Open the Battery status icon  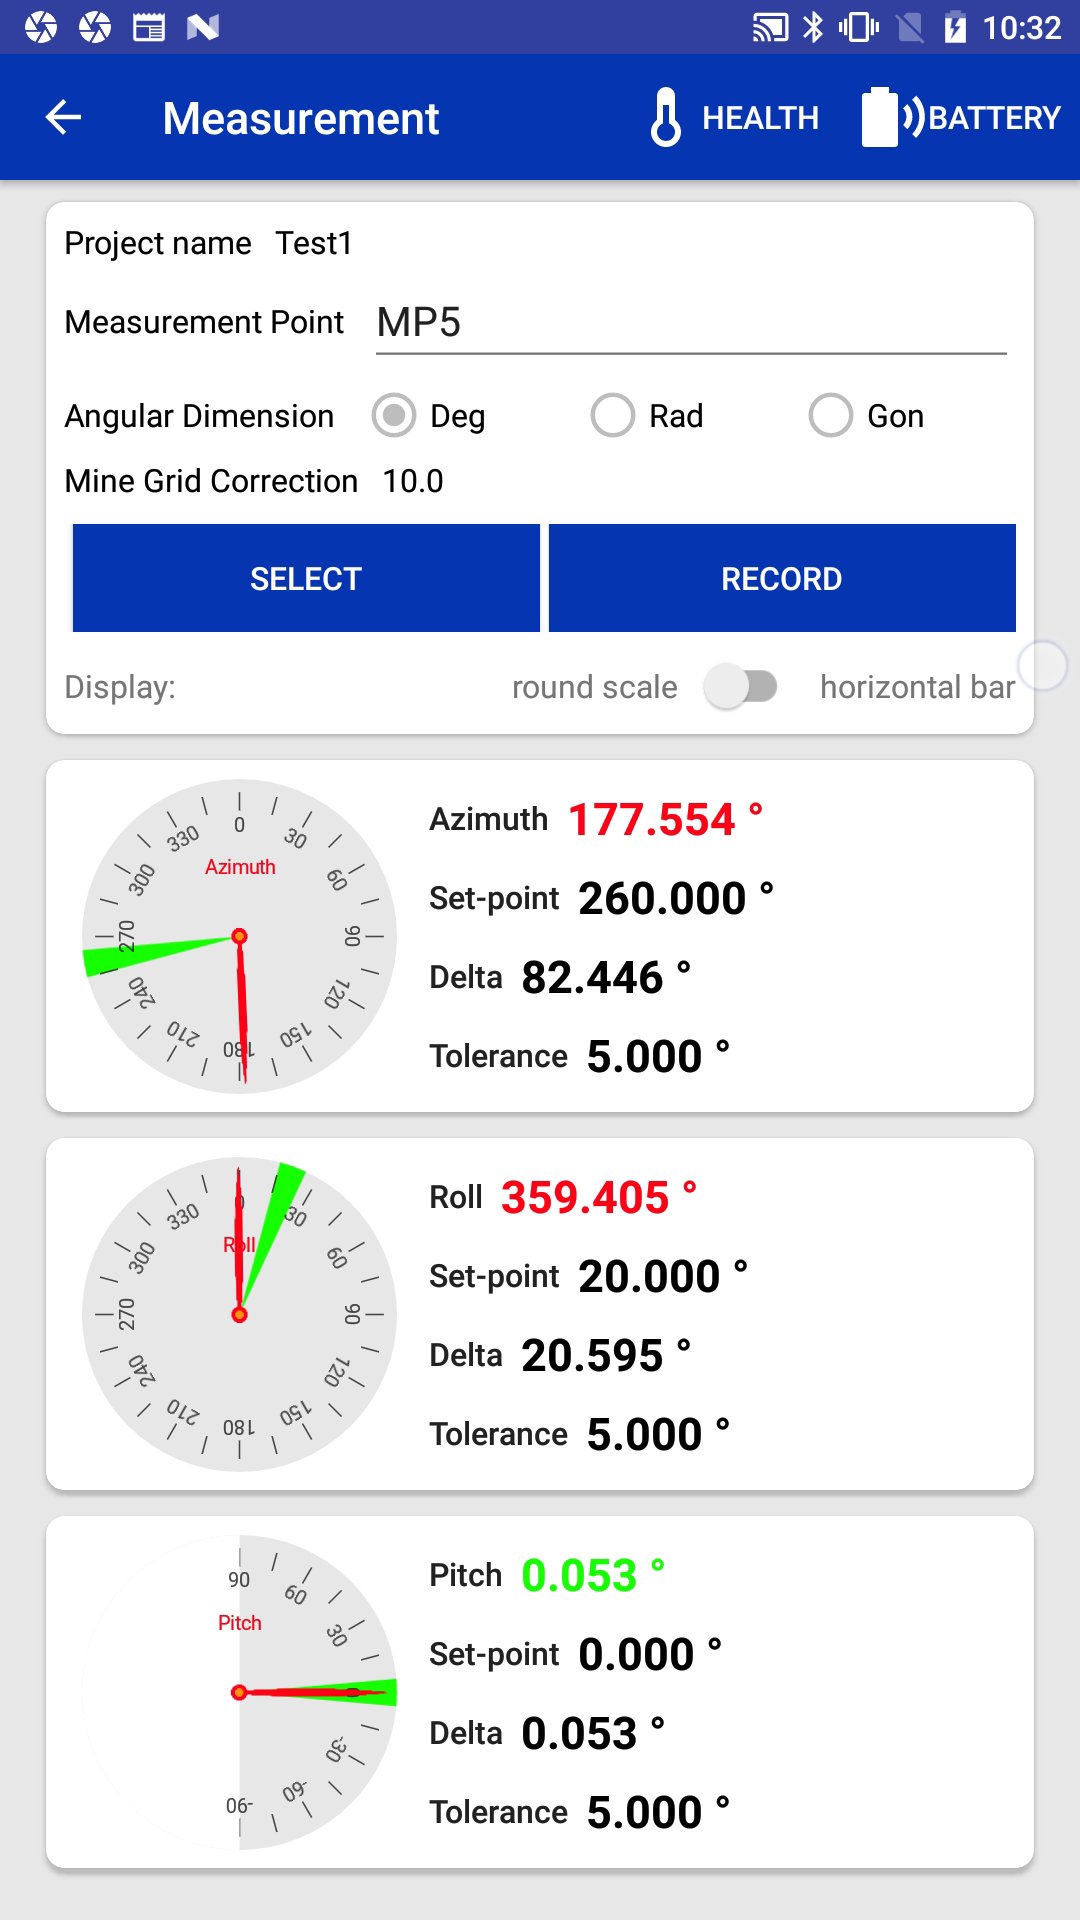[x=880, y=118]
